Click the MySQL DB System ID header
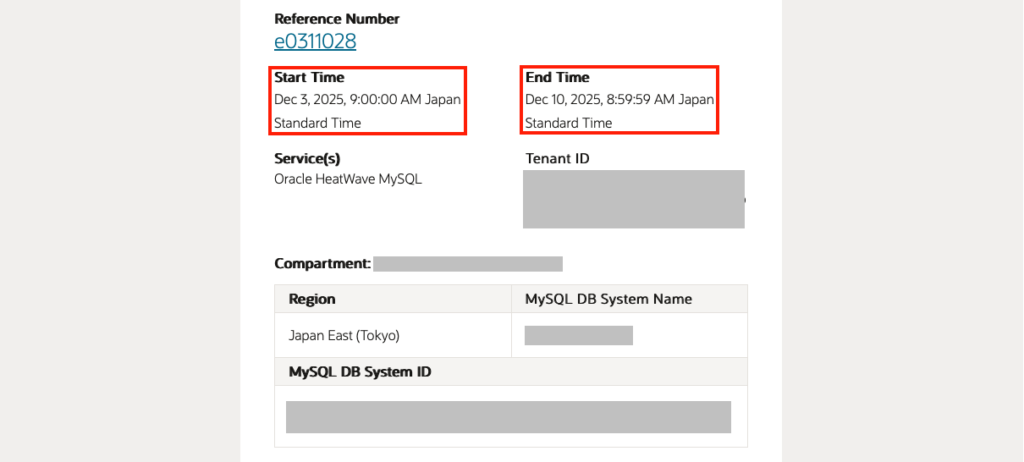Viewport: 1024px width, 462px height. 360,372
